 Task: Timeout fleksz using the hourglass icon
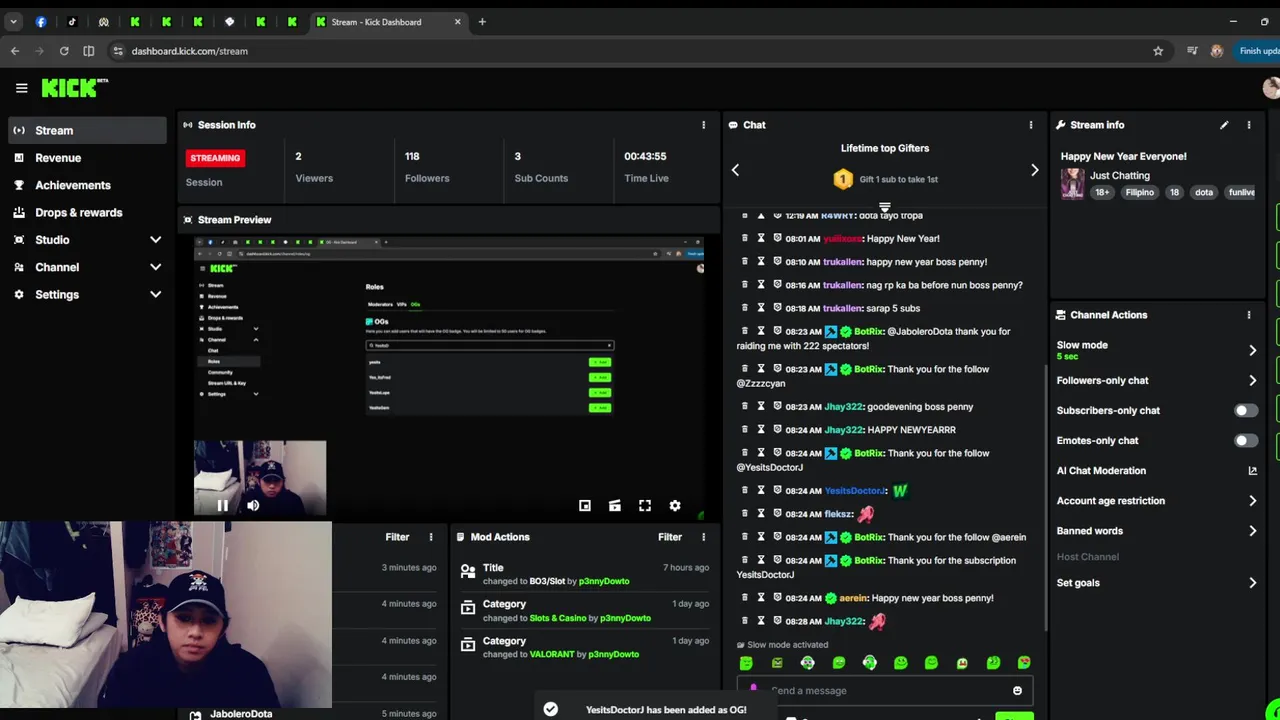tap(761, 514)
